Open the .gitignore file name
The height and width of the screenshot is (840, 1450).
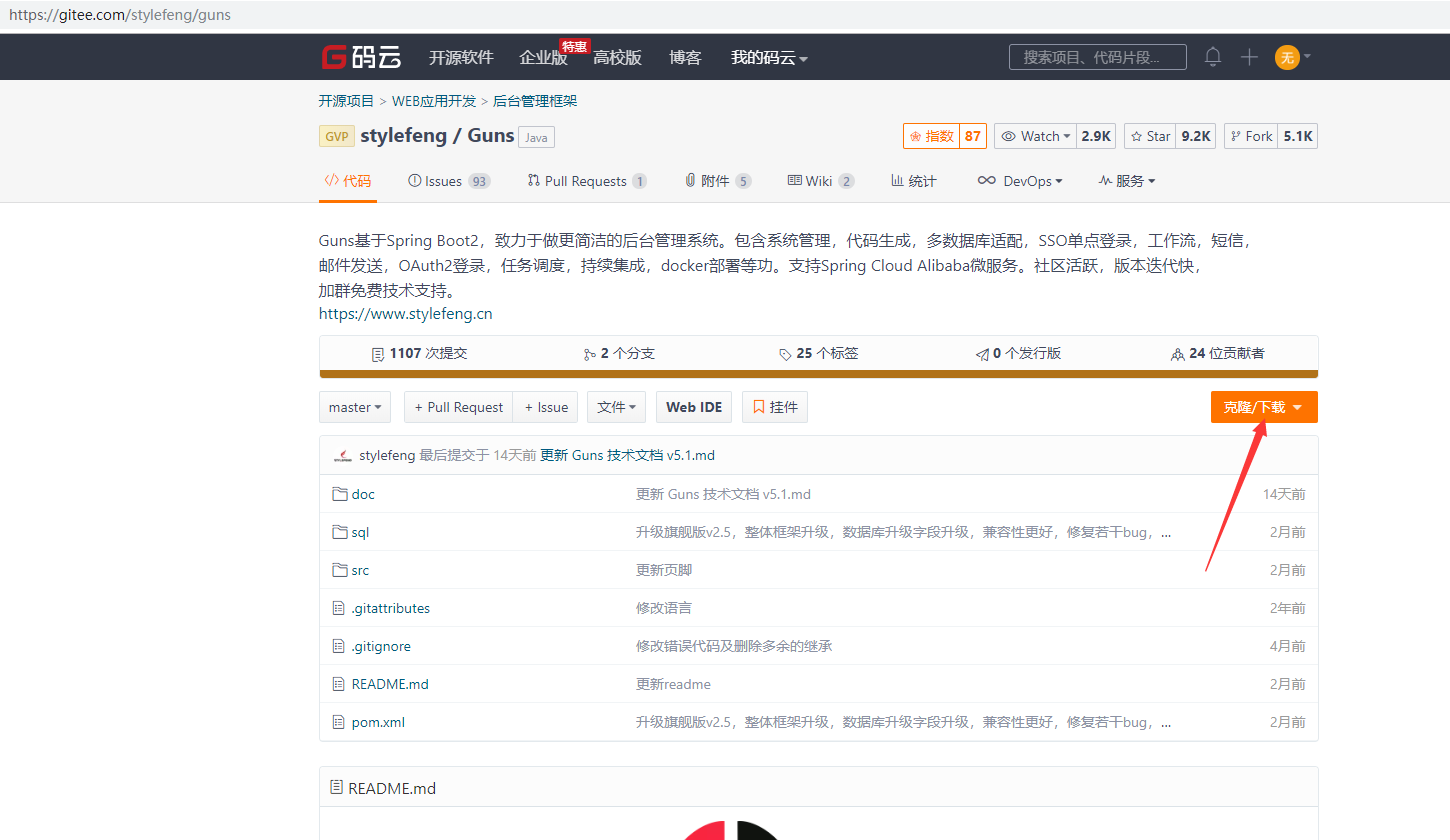381,646
